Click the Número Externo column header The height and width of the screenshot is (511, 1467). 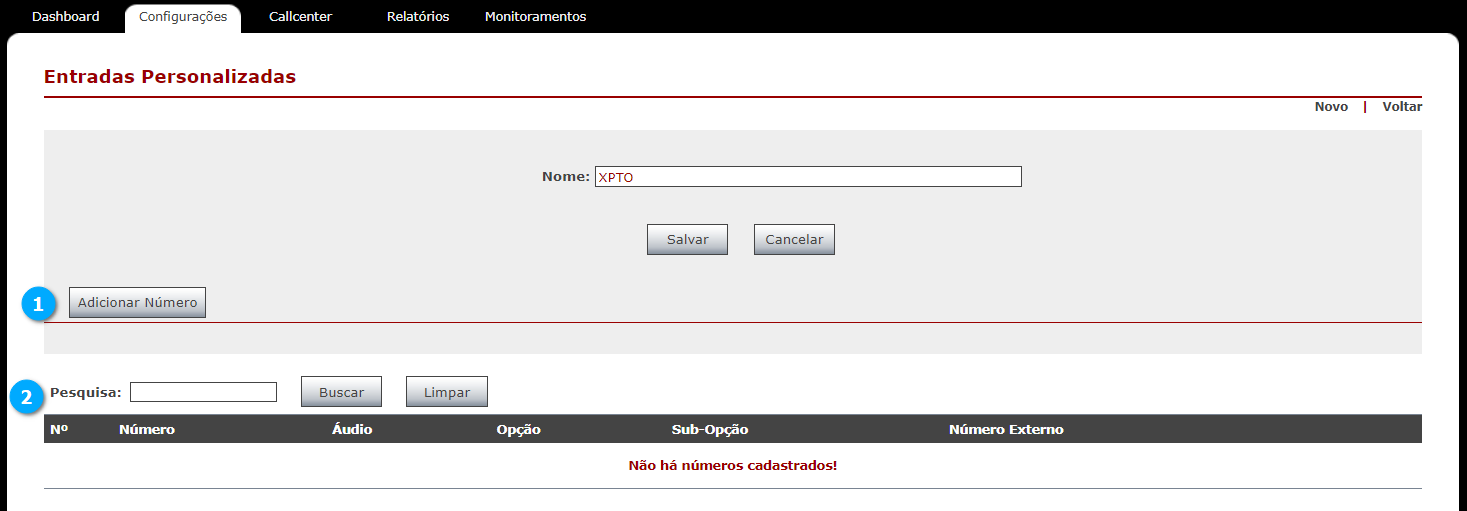tap(1006, 430)
